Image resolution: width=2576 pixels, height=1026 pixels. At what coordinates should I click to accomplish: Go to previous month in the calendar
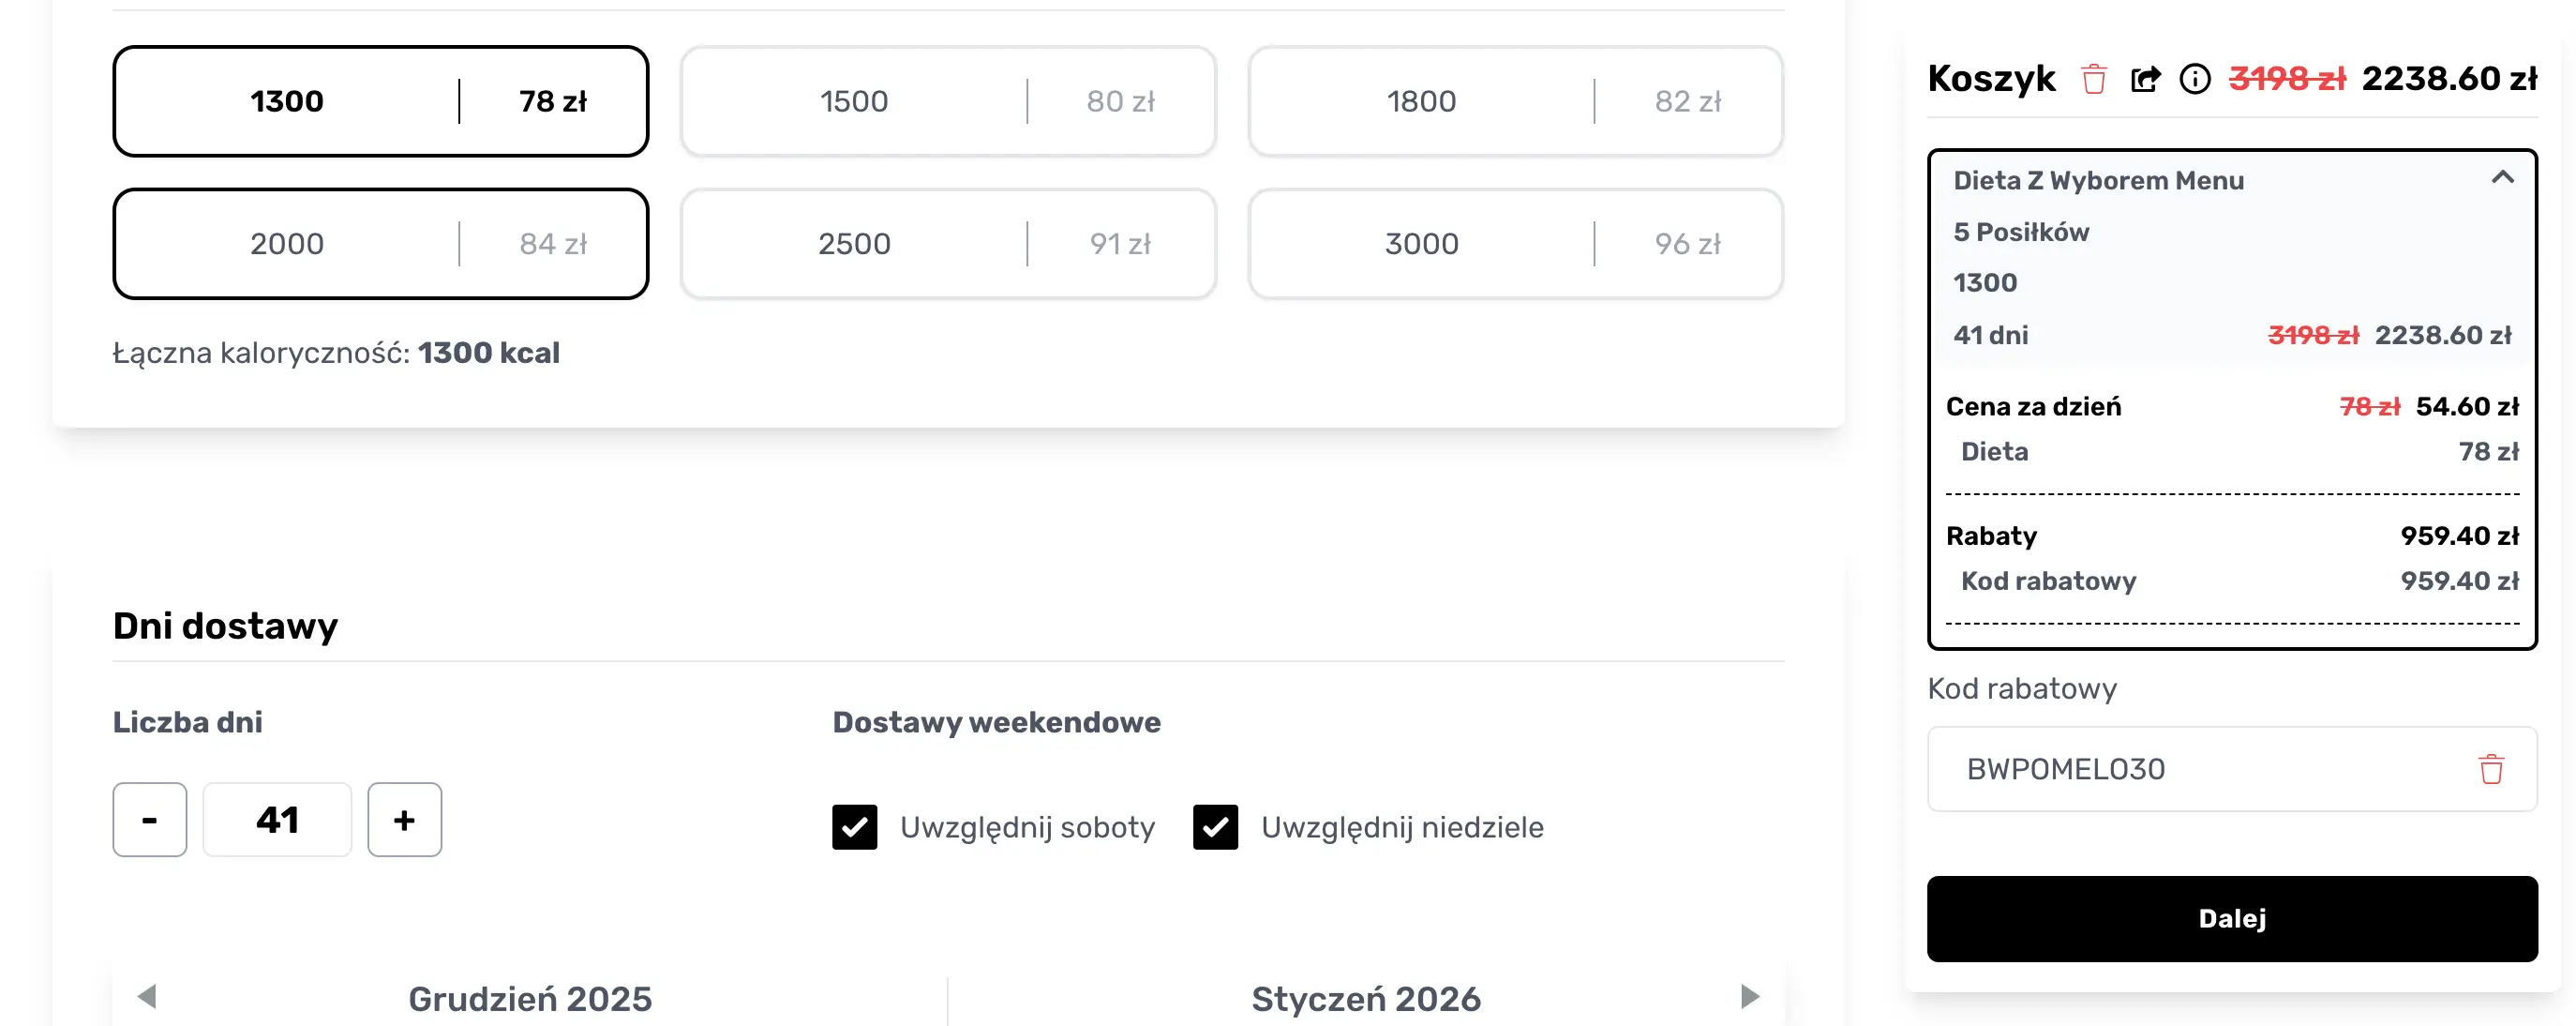147,996
